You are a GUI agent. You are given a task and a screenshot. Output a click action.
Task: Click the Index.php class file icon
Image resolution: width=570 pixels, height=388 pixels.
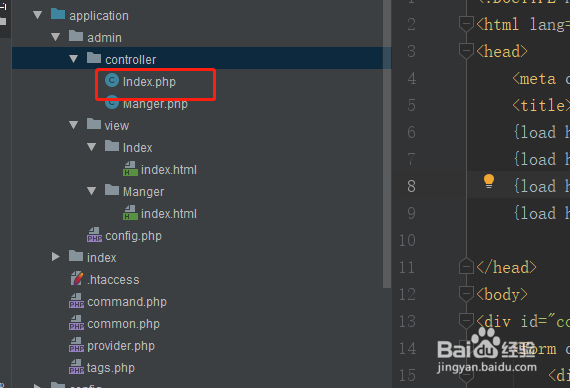point(112,80)
